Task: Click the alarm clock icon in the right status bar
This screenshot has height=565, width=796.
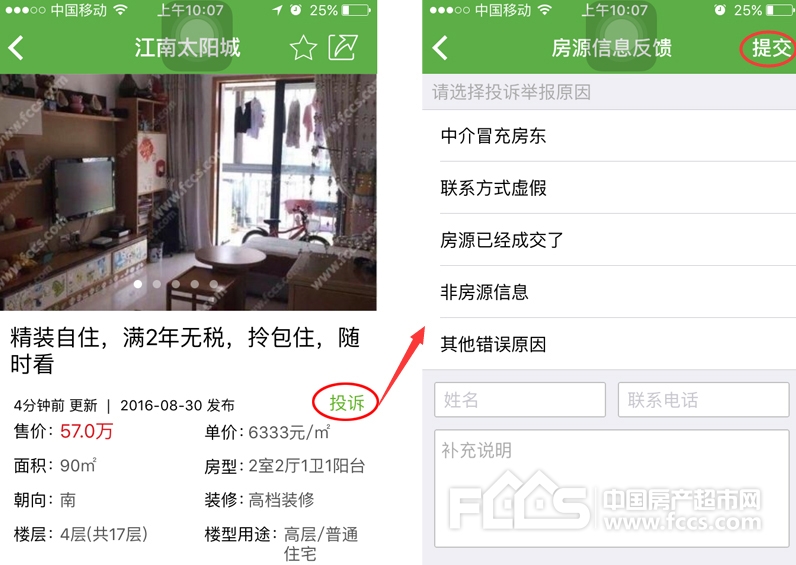Action: [x=720, y=10]
